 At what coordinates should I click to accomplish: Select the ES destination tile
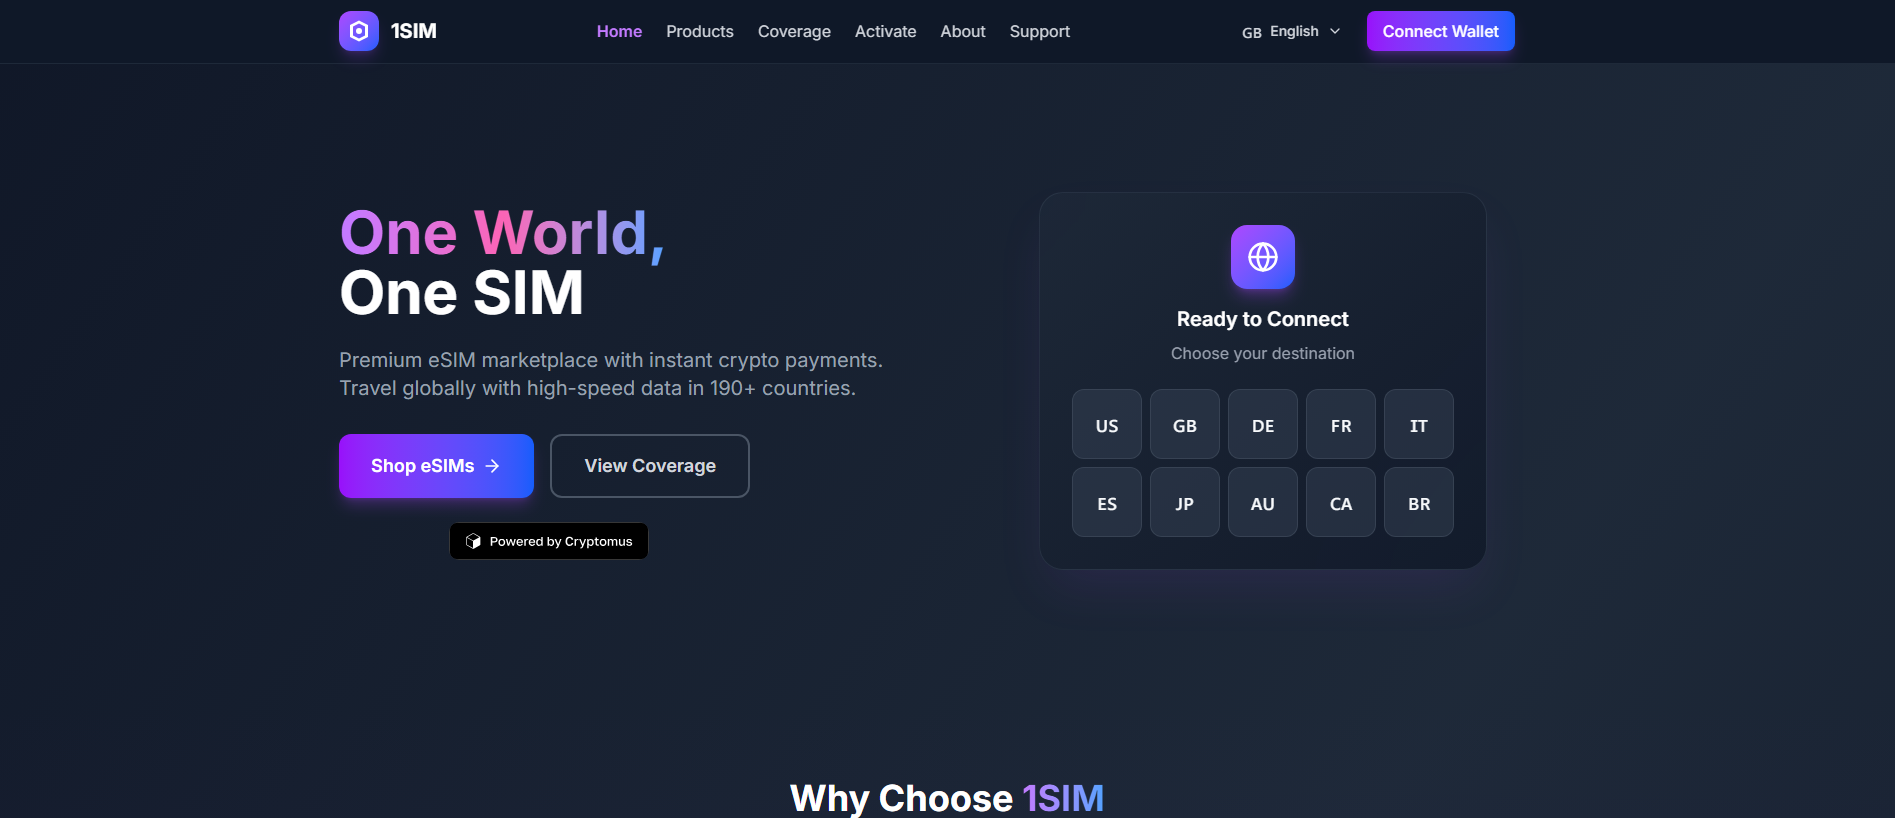click(1107, 502)
